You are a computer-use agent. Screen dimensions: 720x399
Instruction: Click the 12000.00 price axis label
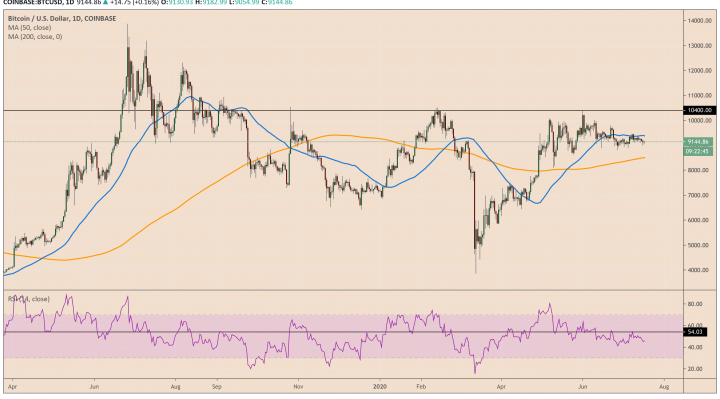pyautogui.click(x=700, y=71)
